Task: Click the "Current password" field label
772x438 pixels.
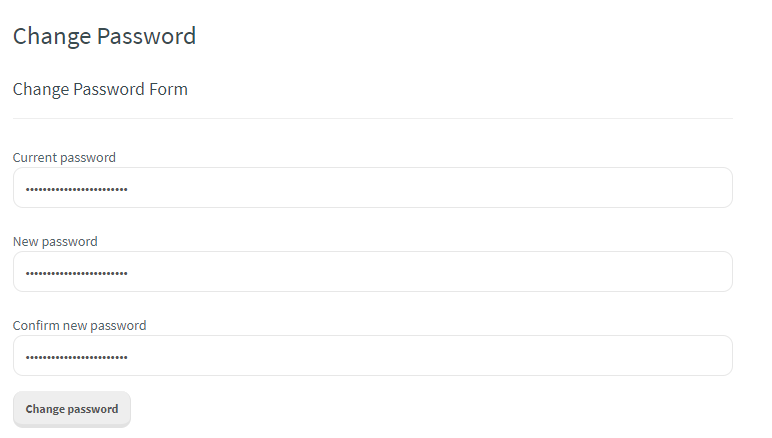Action: (x=64, y=157)
